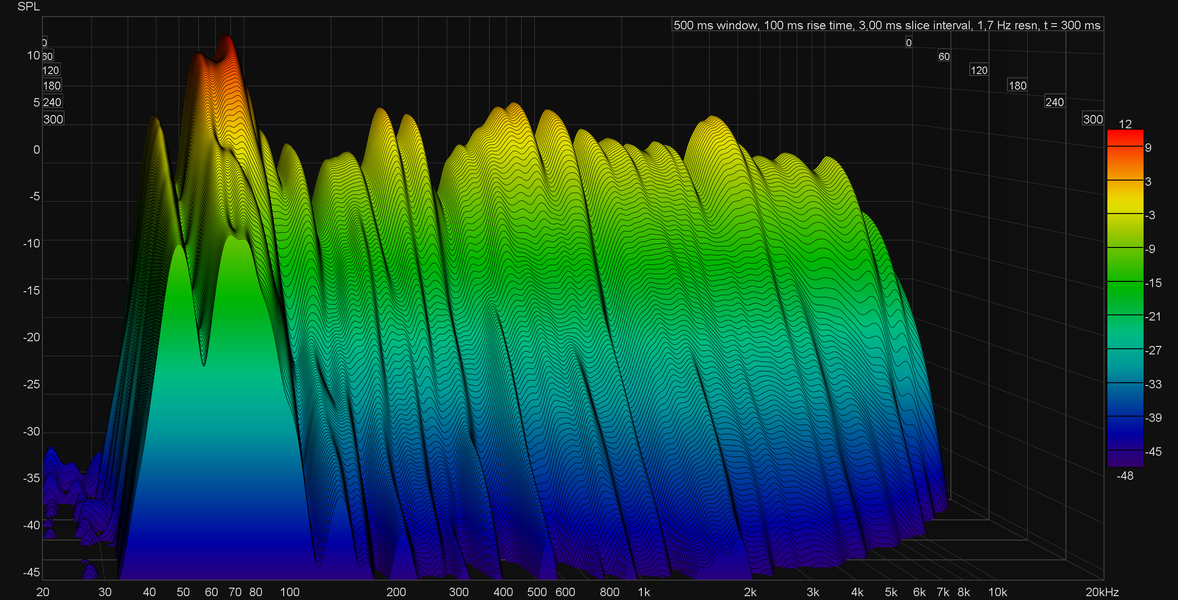The width and height of the screenshot is (1178, 600).
Task: Click the -5 label on SPL axis
Action: click(35, 197)
